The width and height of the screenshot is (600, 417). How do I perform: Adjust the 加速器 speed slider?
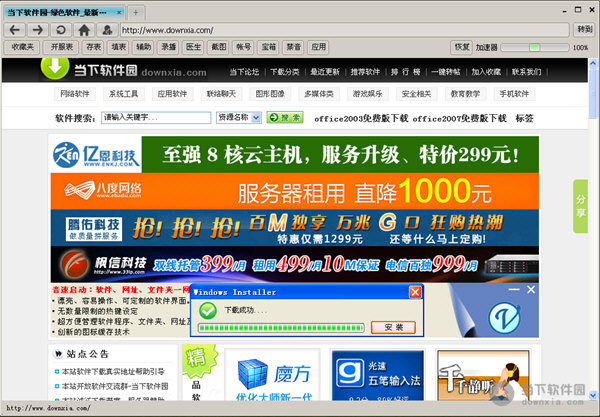coord(535,47)
